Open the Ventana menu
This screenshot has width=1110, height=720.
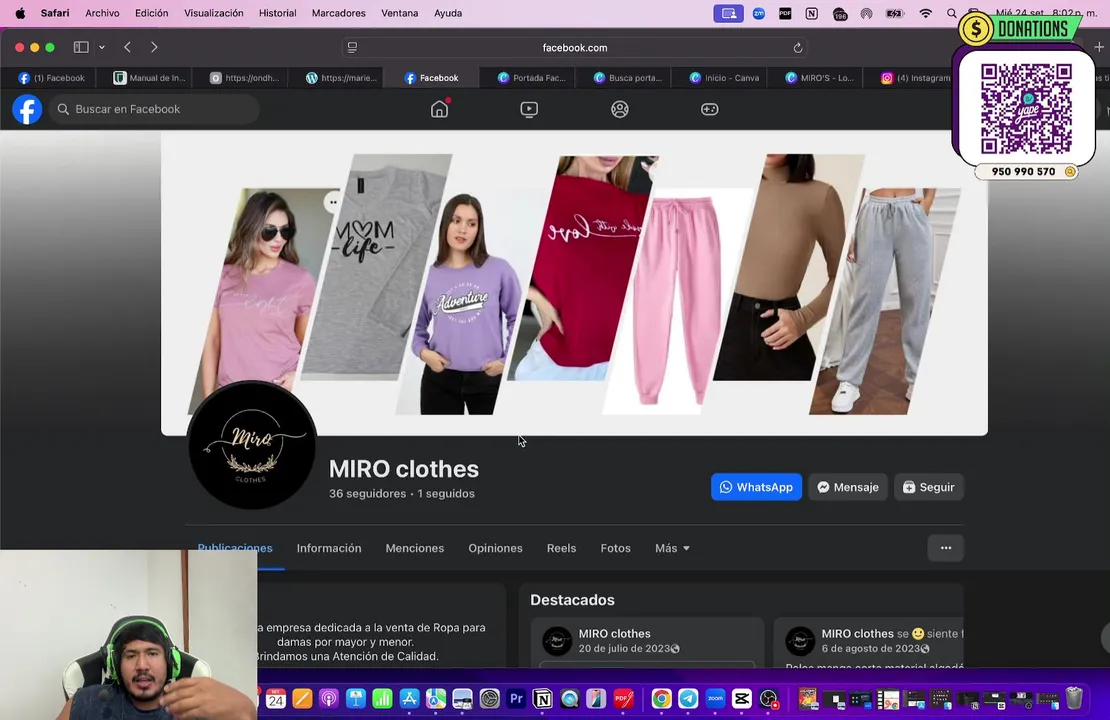399,13
